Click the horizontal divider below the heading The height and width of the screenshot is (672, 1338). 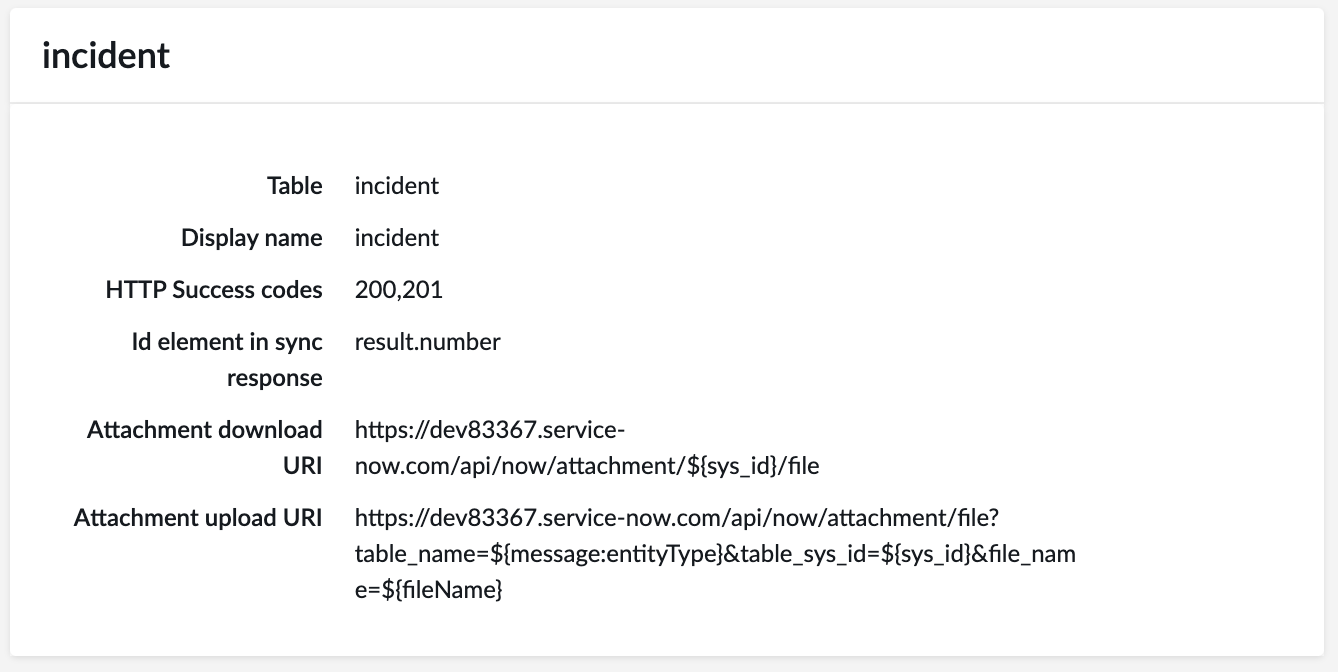tap(668, 102)
